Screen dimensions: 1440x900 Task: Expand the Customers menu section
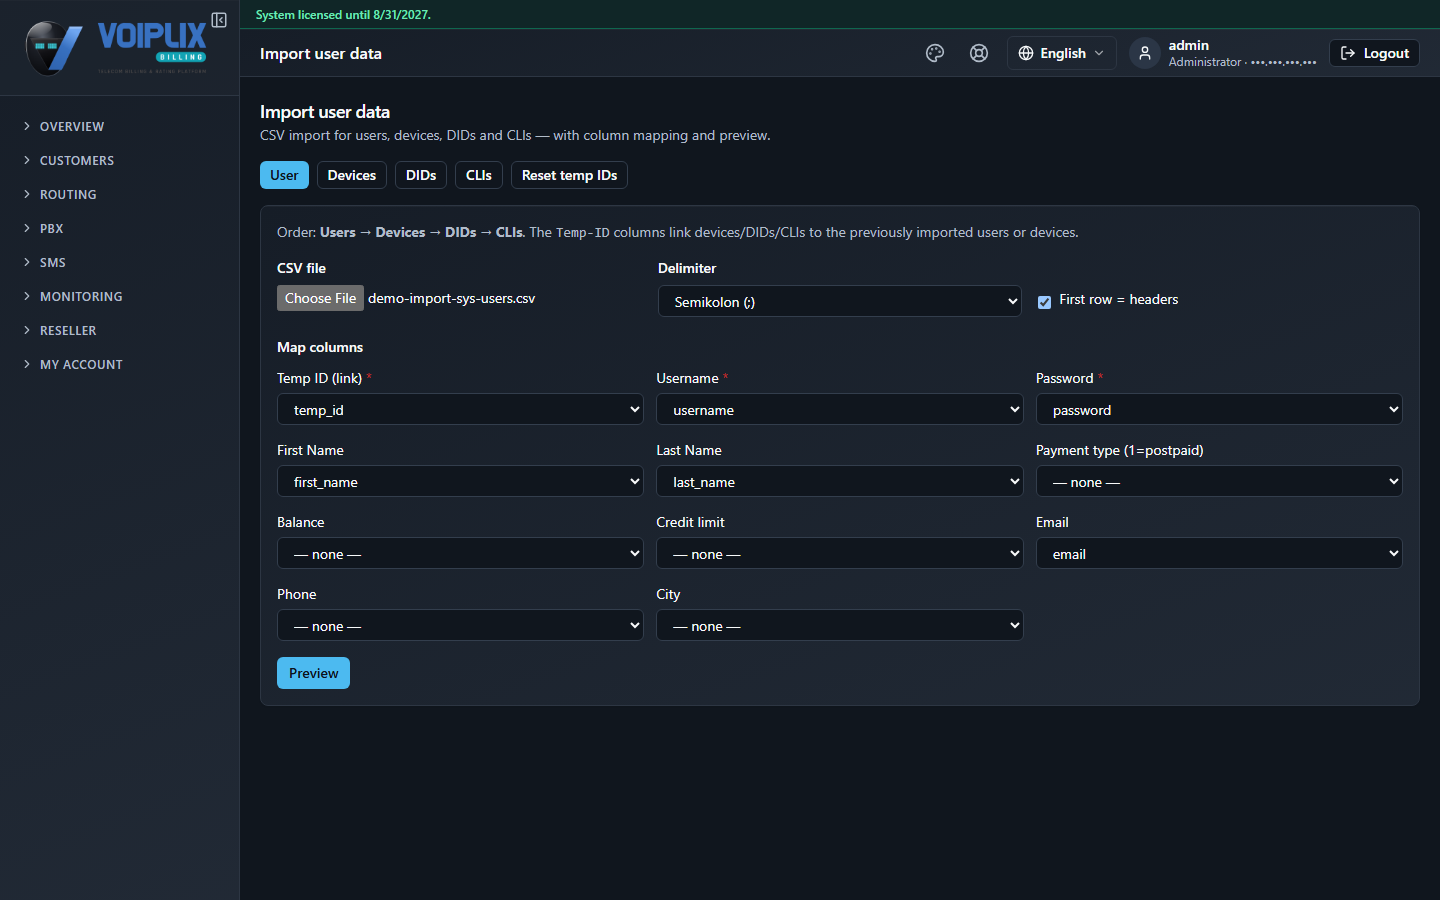click(120, 160)
